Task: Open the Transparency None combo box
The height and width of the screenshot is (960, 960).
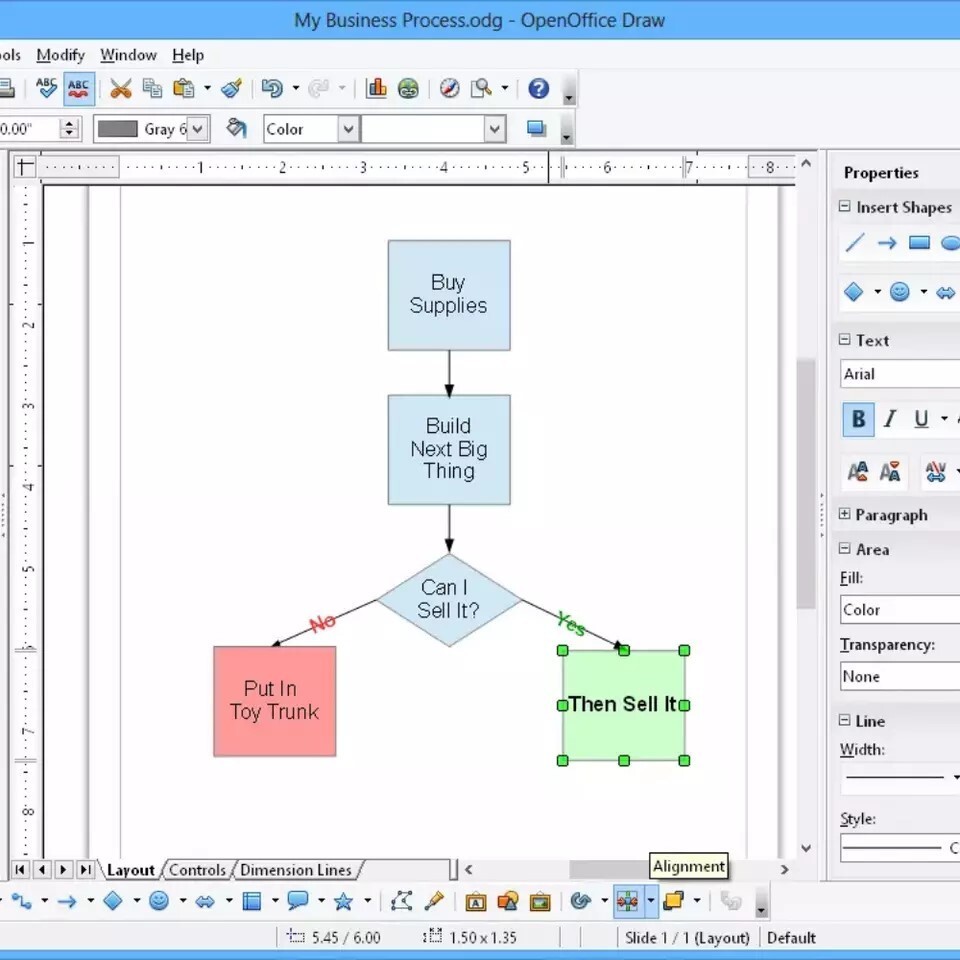Action: [900, 676]
